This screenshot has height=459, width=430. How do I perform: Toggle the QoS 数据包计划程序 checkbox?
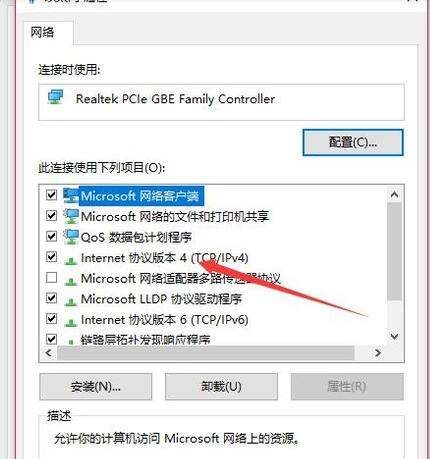[51, 236]
